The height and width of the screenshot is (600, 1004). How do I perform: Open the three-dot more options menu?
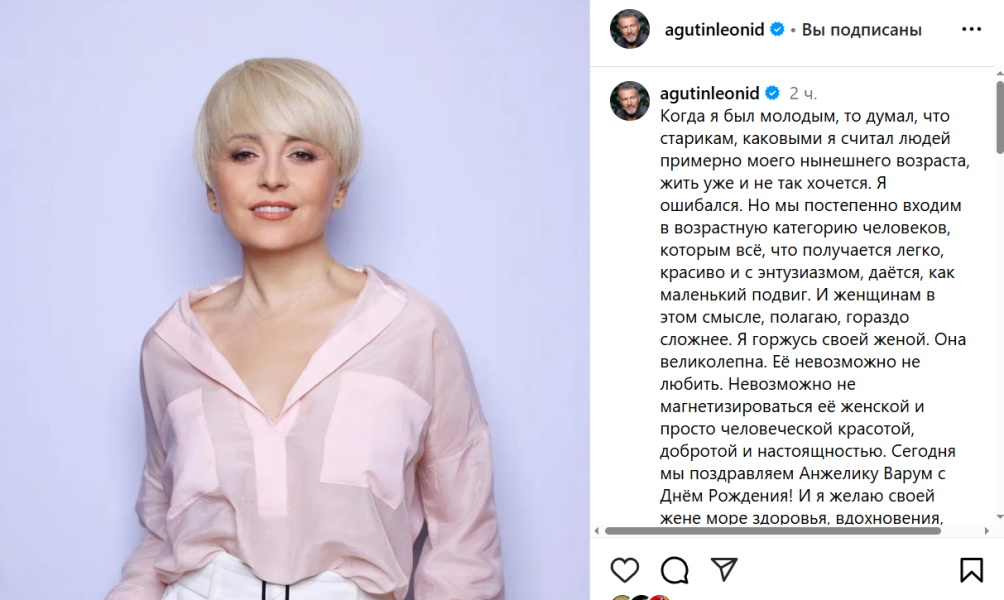971,29
